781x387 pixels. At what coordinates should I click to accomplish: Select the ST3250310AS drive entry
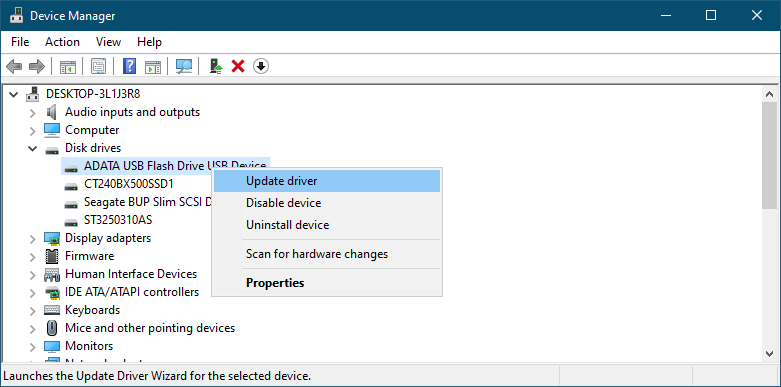tap(118, 220)
